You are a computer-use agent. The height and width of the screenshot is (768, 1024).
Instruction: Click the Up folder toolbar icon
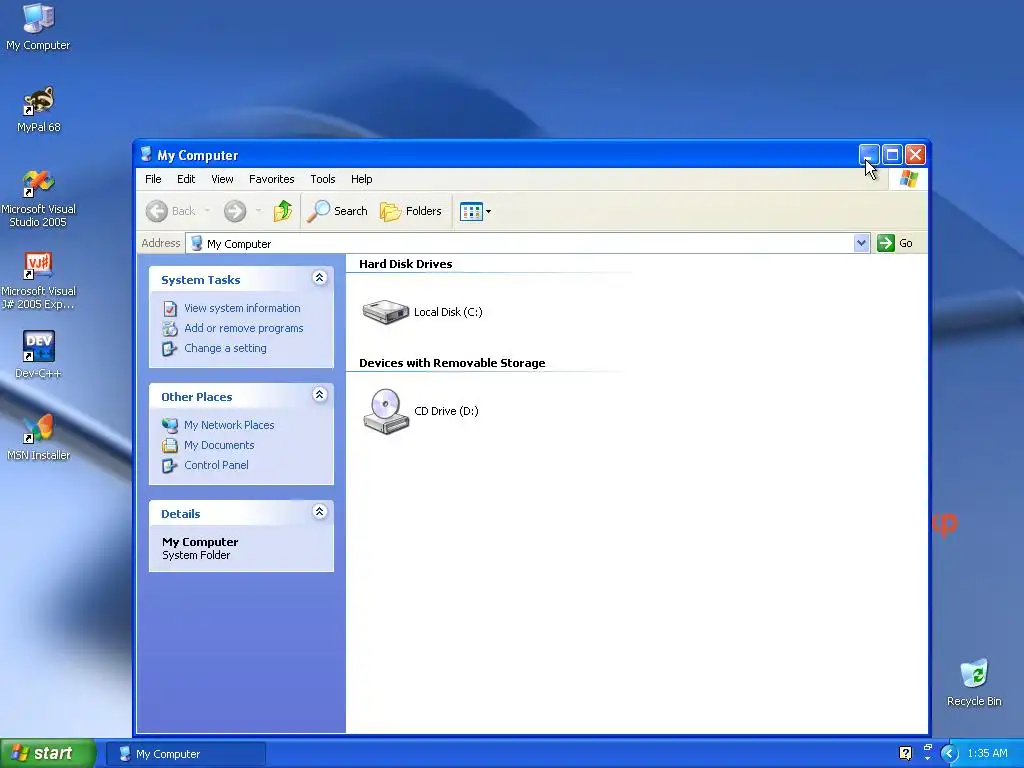[282, 211]
